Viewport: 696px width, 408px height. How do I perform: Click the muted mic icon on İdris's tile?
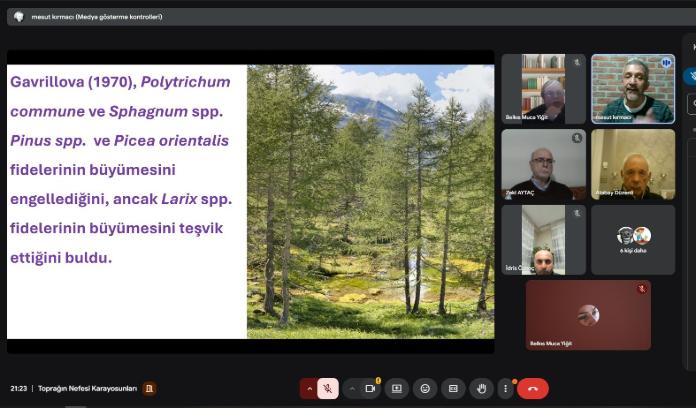576,213
